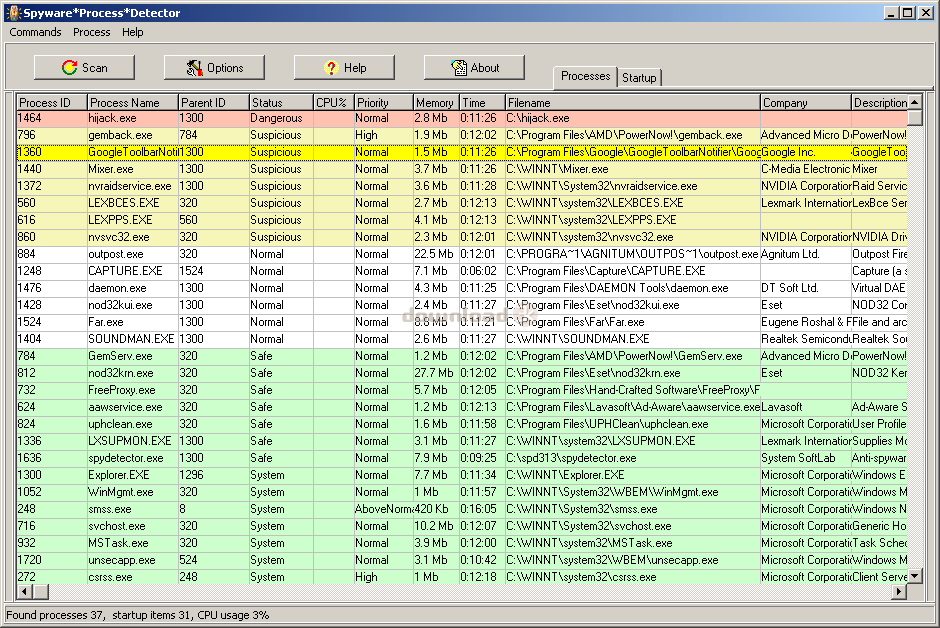The width and height of the screenshot is (940, 628).
Task: Click the vertical scrollbar down arrow
Action: 915,576
